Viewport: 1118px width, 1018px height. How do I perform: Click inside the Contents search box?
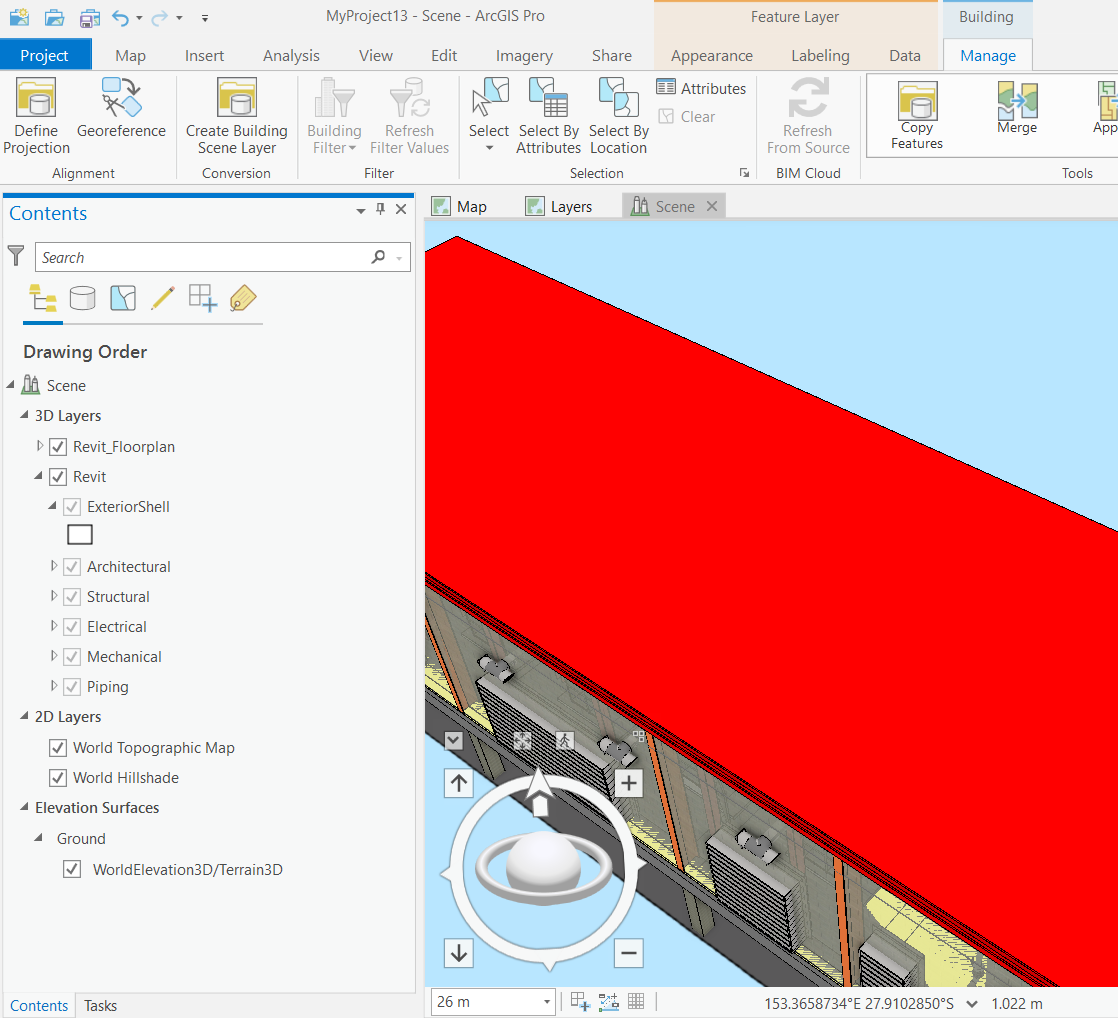click(x=200, y=257)
